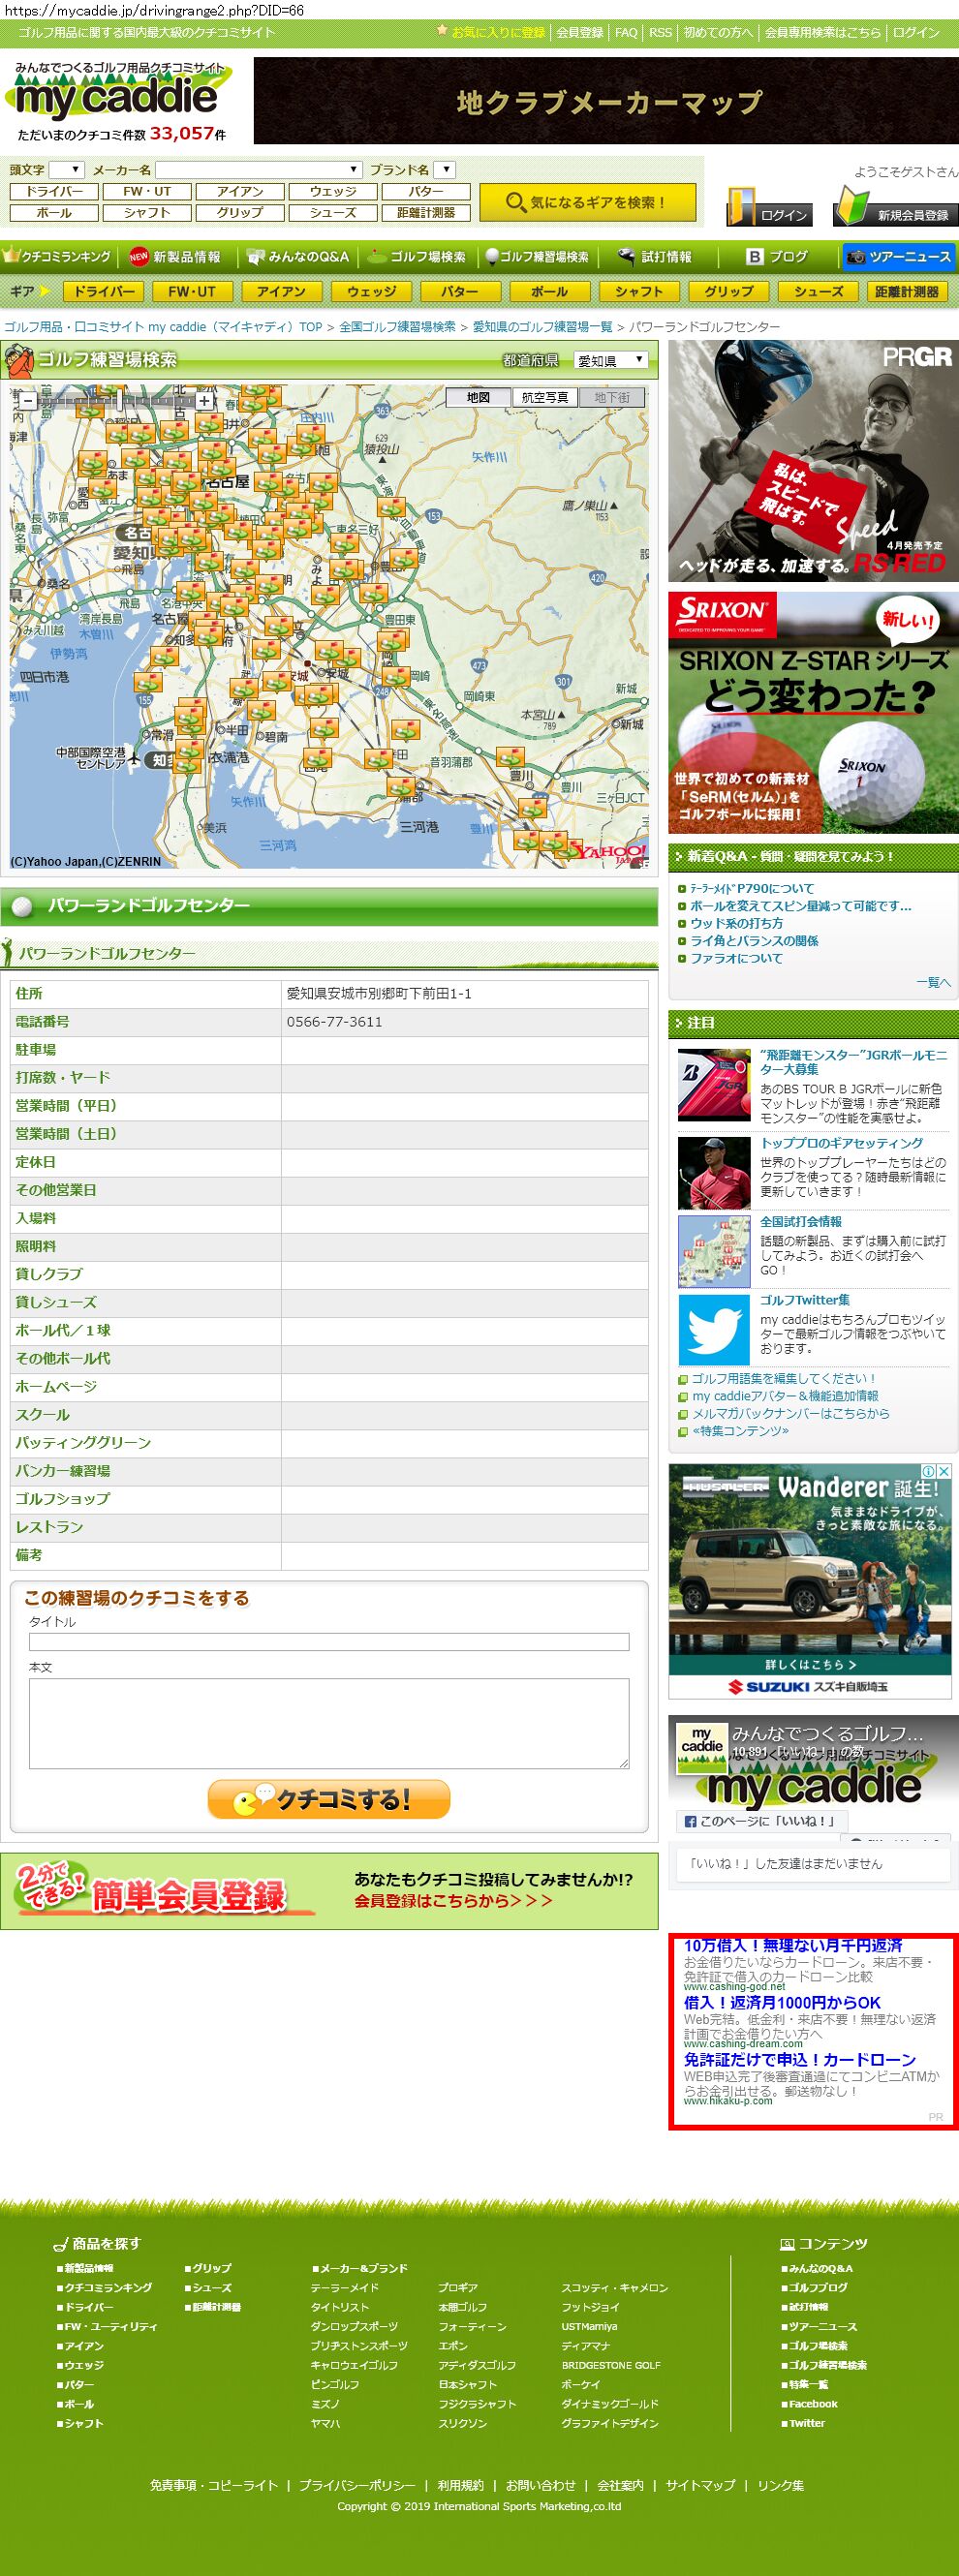Click 簡単会員登録 banner
The width and height of the screenshot is (959, 2576).
click(329, 1891)
